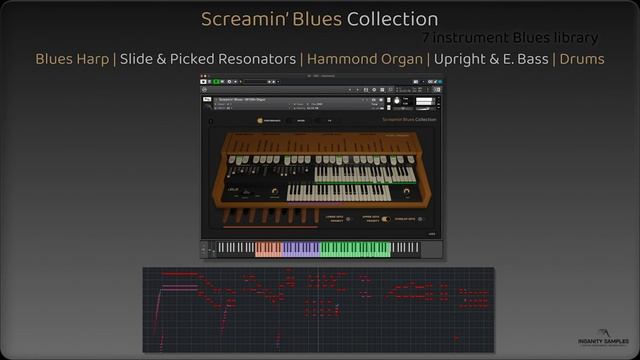Click the green active button in Kontakt toolbar
Image resolution: width=640 pixels, height=360 pixels.
(x=216, y=82)
